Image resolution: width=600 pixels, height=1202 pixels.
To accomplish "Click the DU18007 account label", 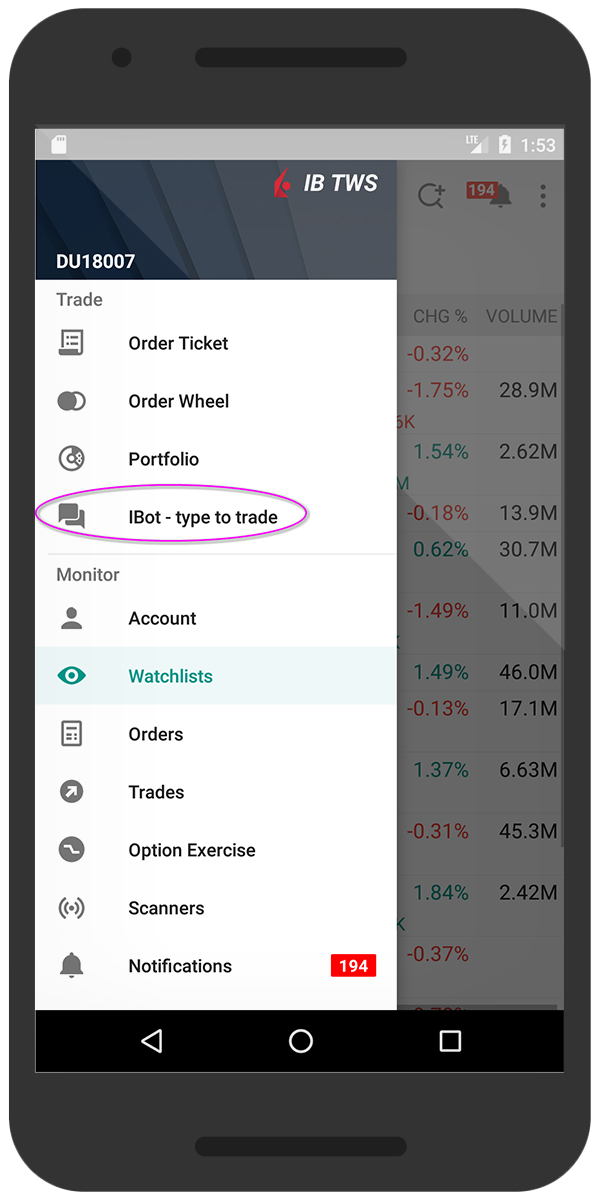I will tap(93, 261).
